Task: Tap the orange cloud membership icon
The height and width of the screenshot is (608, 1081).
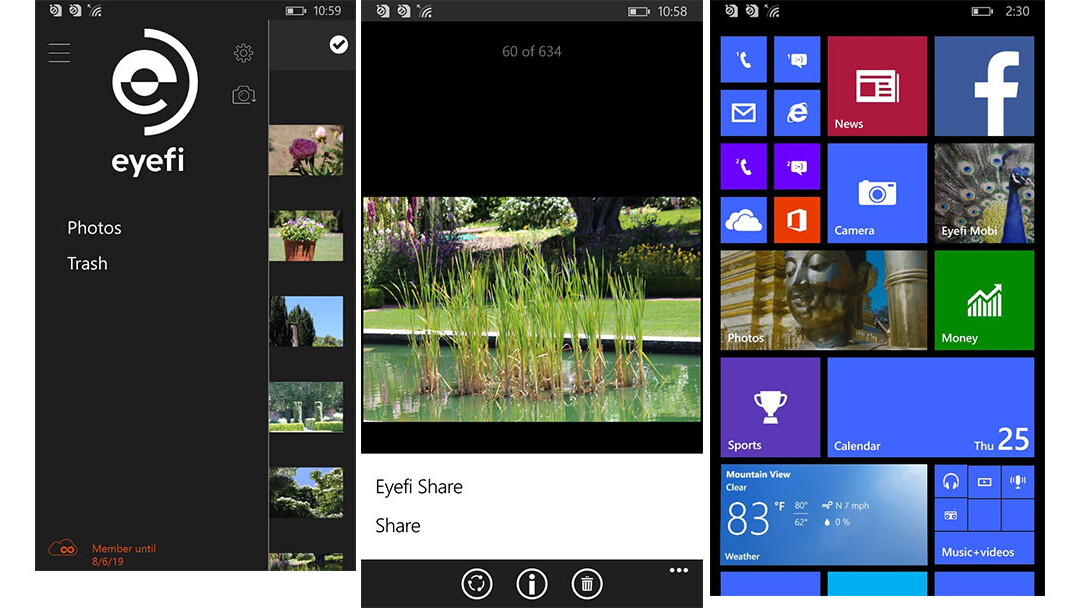Action: (63, 548)
